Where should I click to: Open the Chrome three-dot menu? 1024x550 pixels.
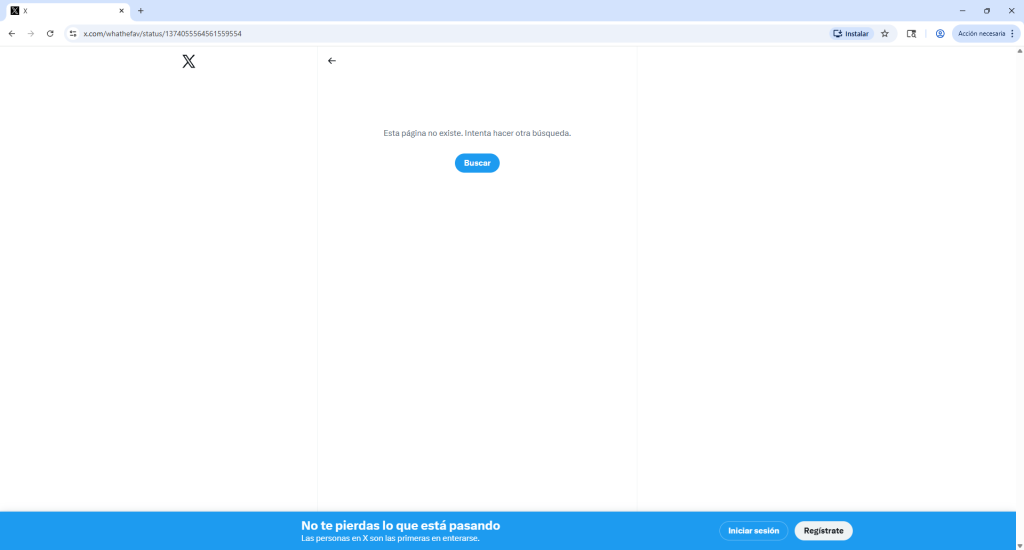click(1012, 33)
